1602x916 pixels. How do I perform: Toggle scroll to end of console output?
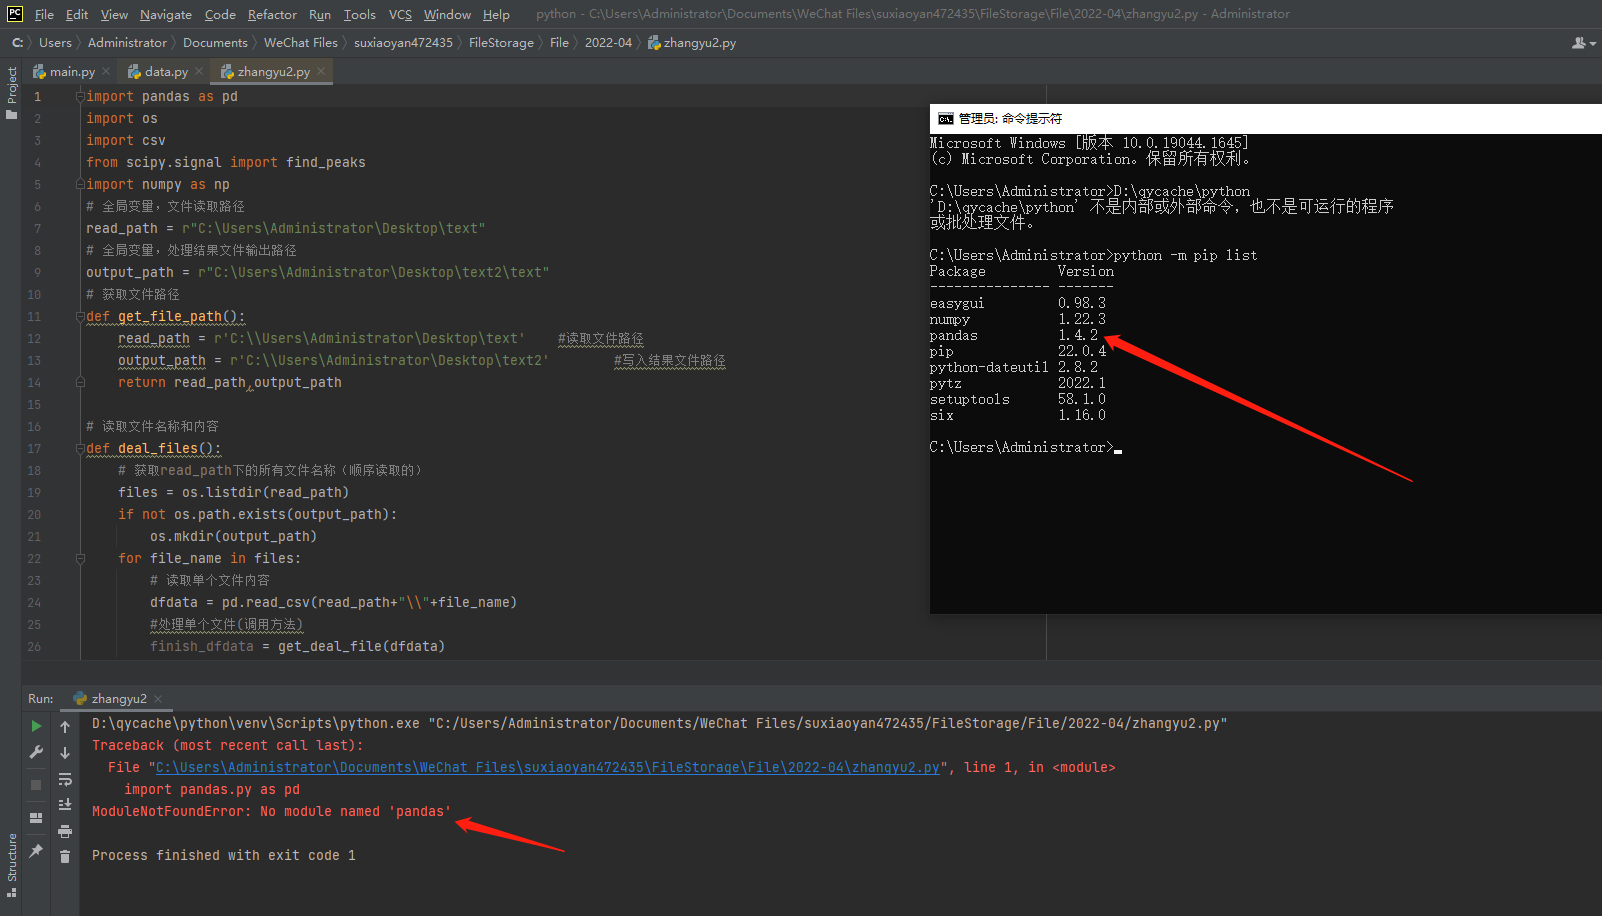click(65, 805)
